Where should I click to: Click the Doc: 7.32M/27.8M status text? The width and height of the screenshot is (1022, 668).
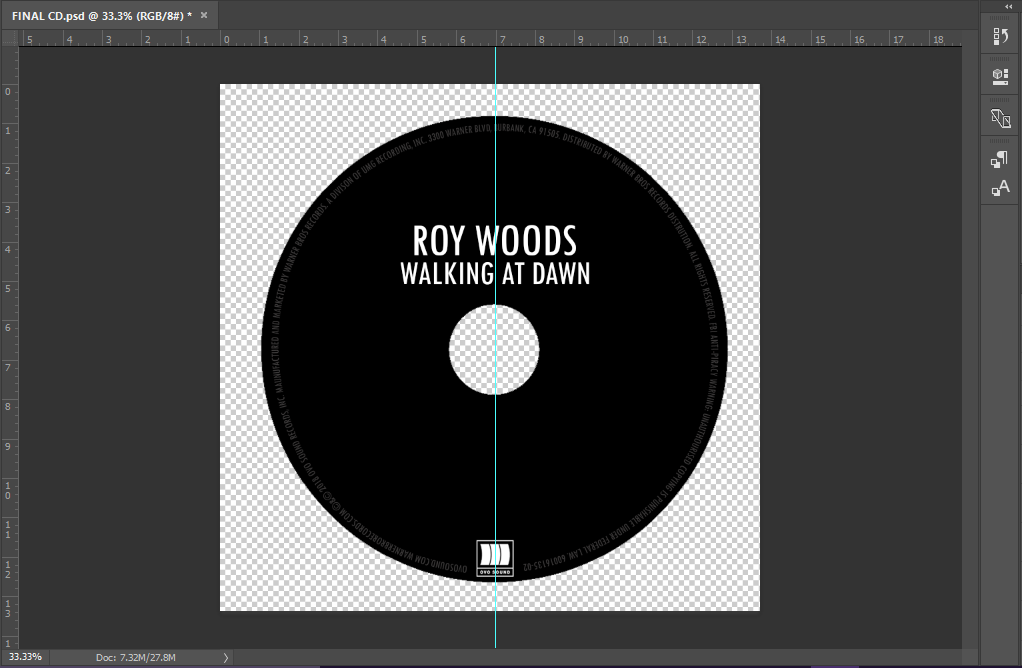136,658
